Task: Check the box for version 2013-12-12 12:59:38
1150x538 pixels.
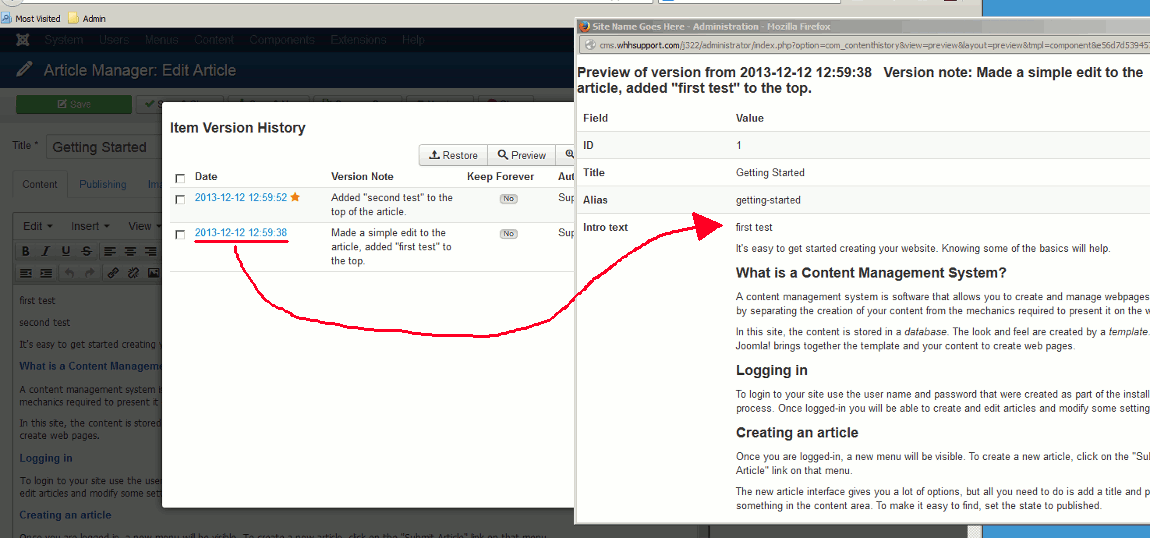Action: (180, 235)
